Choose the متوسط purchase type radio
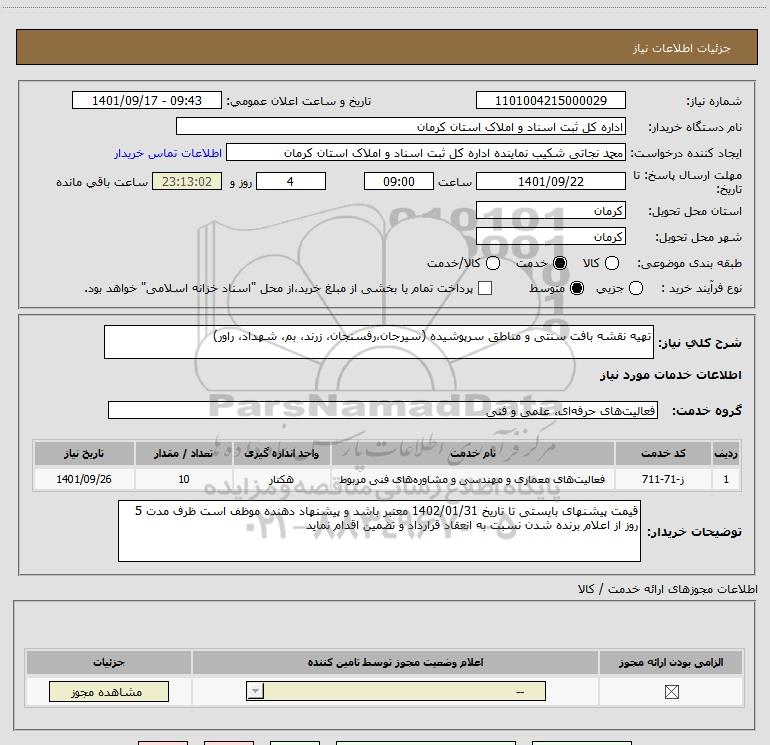 coord(577,288)
